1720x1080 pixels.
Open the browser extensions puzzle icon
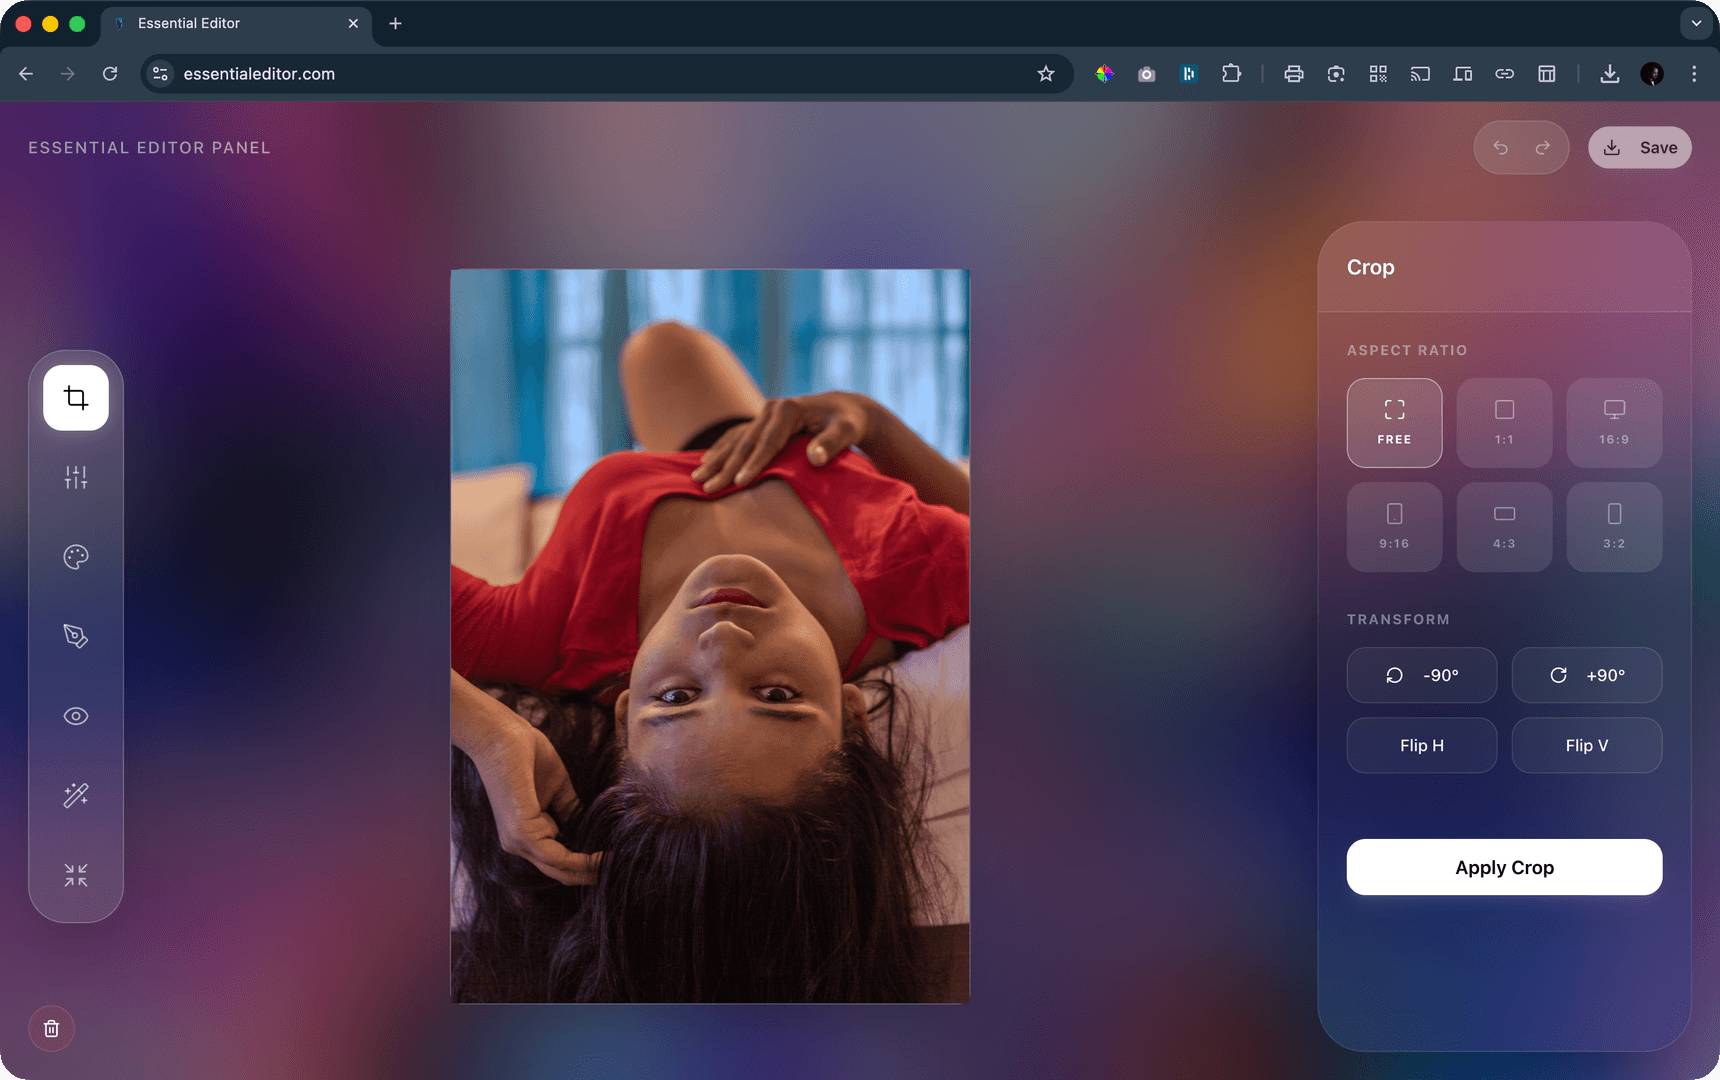tap(1232, 73)
